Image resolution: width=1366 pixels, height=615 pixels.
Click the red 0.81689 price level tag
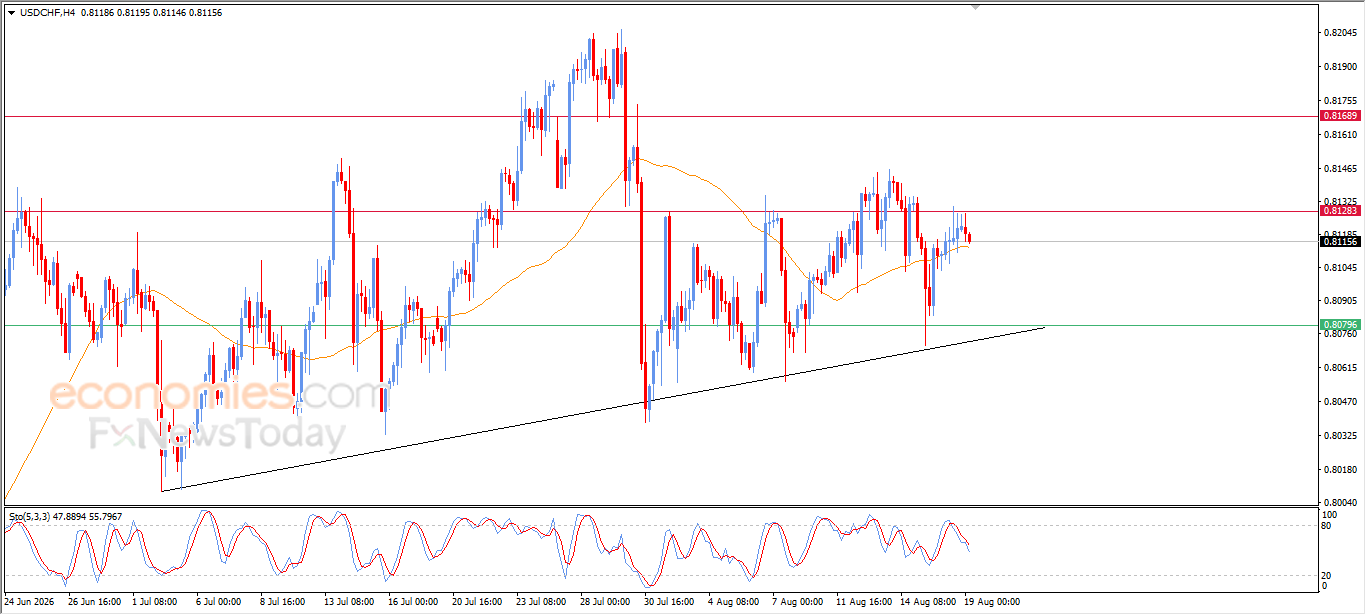(x=1340, y=116)
